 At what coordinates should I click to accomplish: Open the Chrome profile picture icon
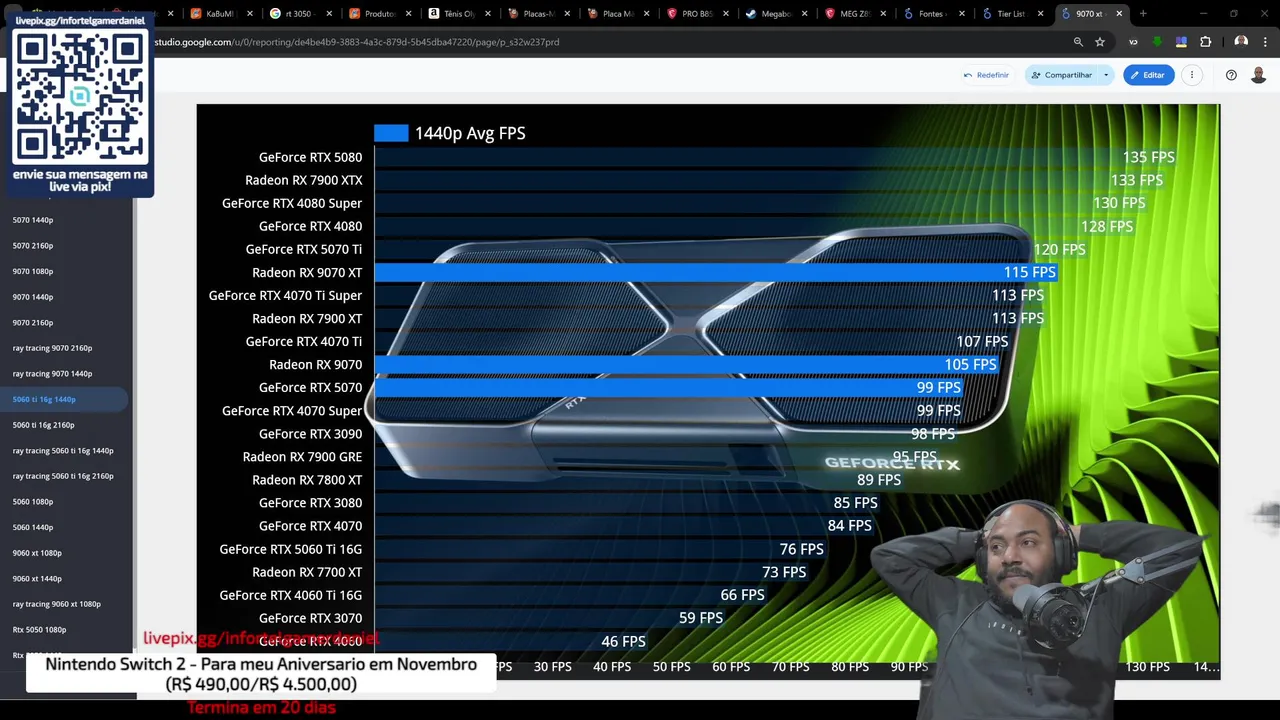pos(1241,42)
